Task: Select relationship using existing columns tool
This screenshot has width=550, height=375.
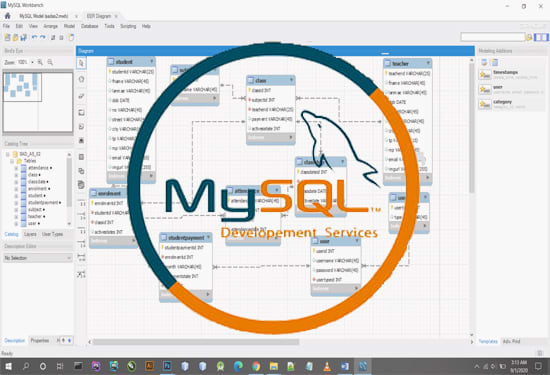Action: (x=81, y=274)
